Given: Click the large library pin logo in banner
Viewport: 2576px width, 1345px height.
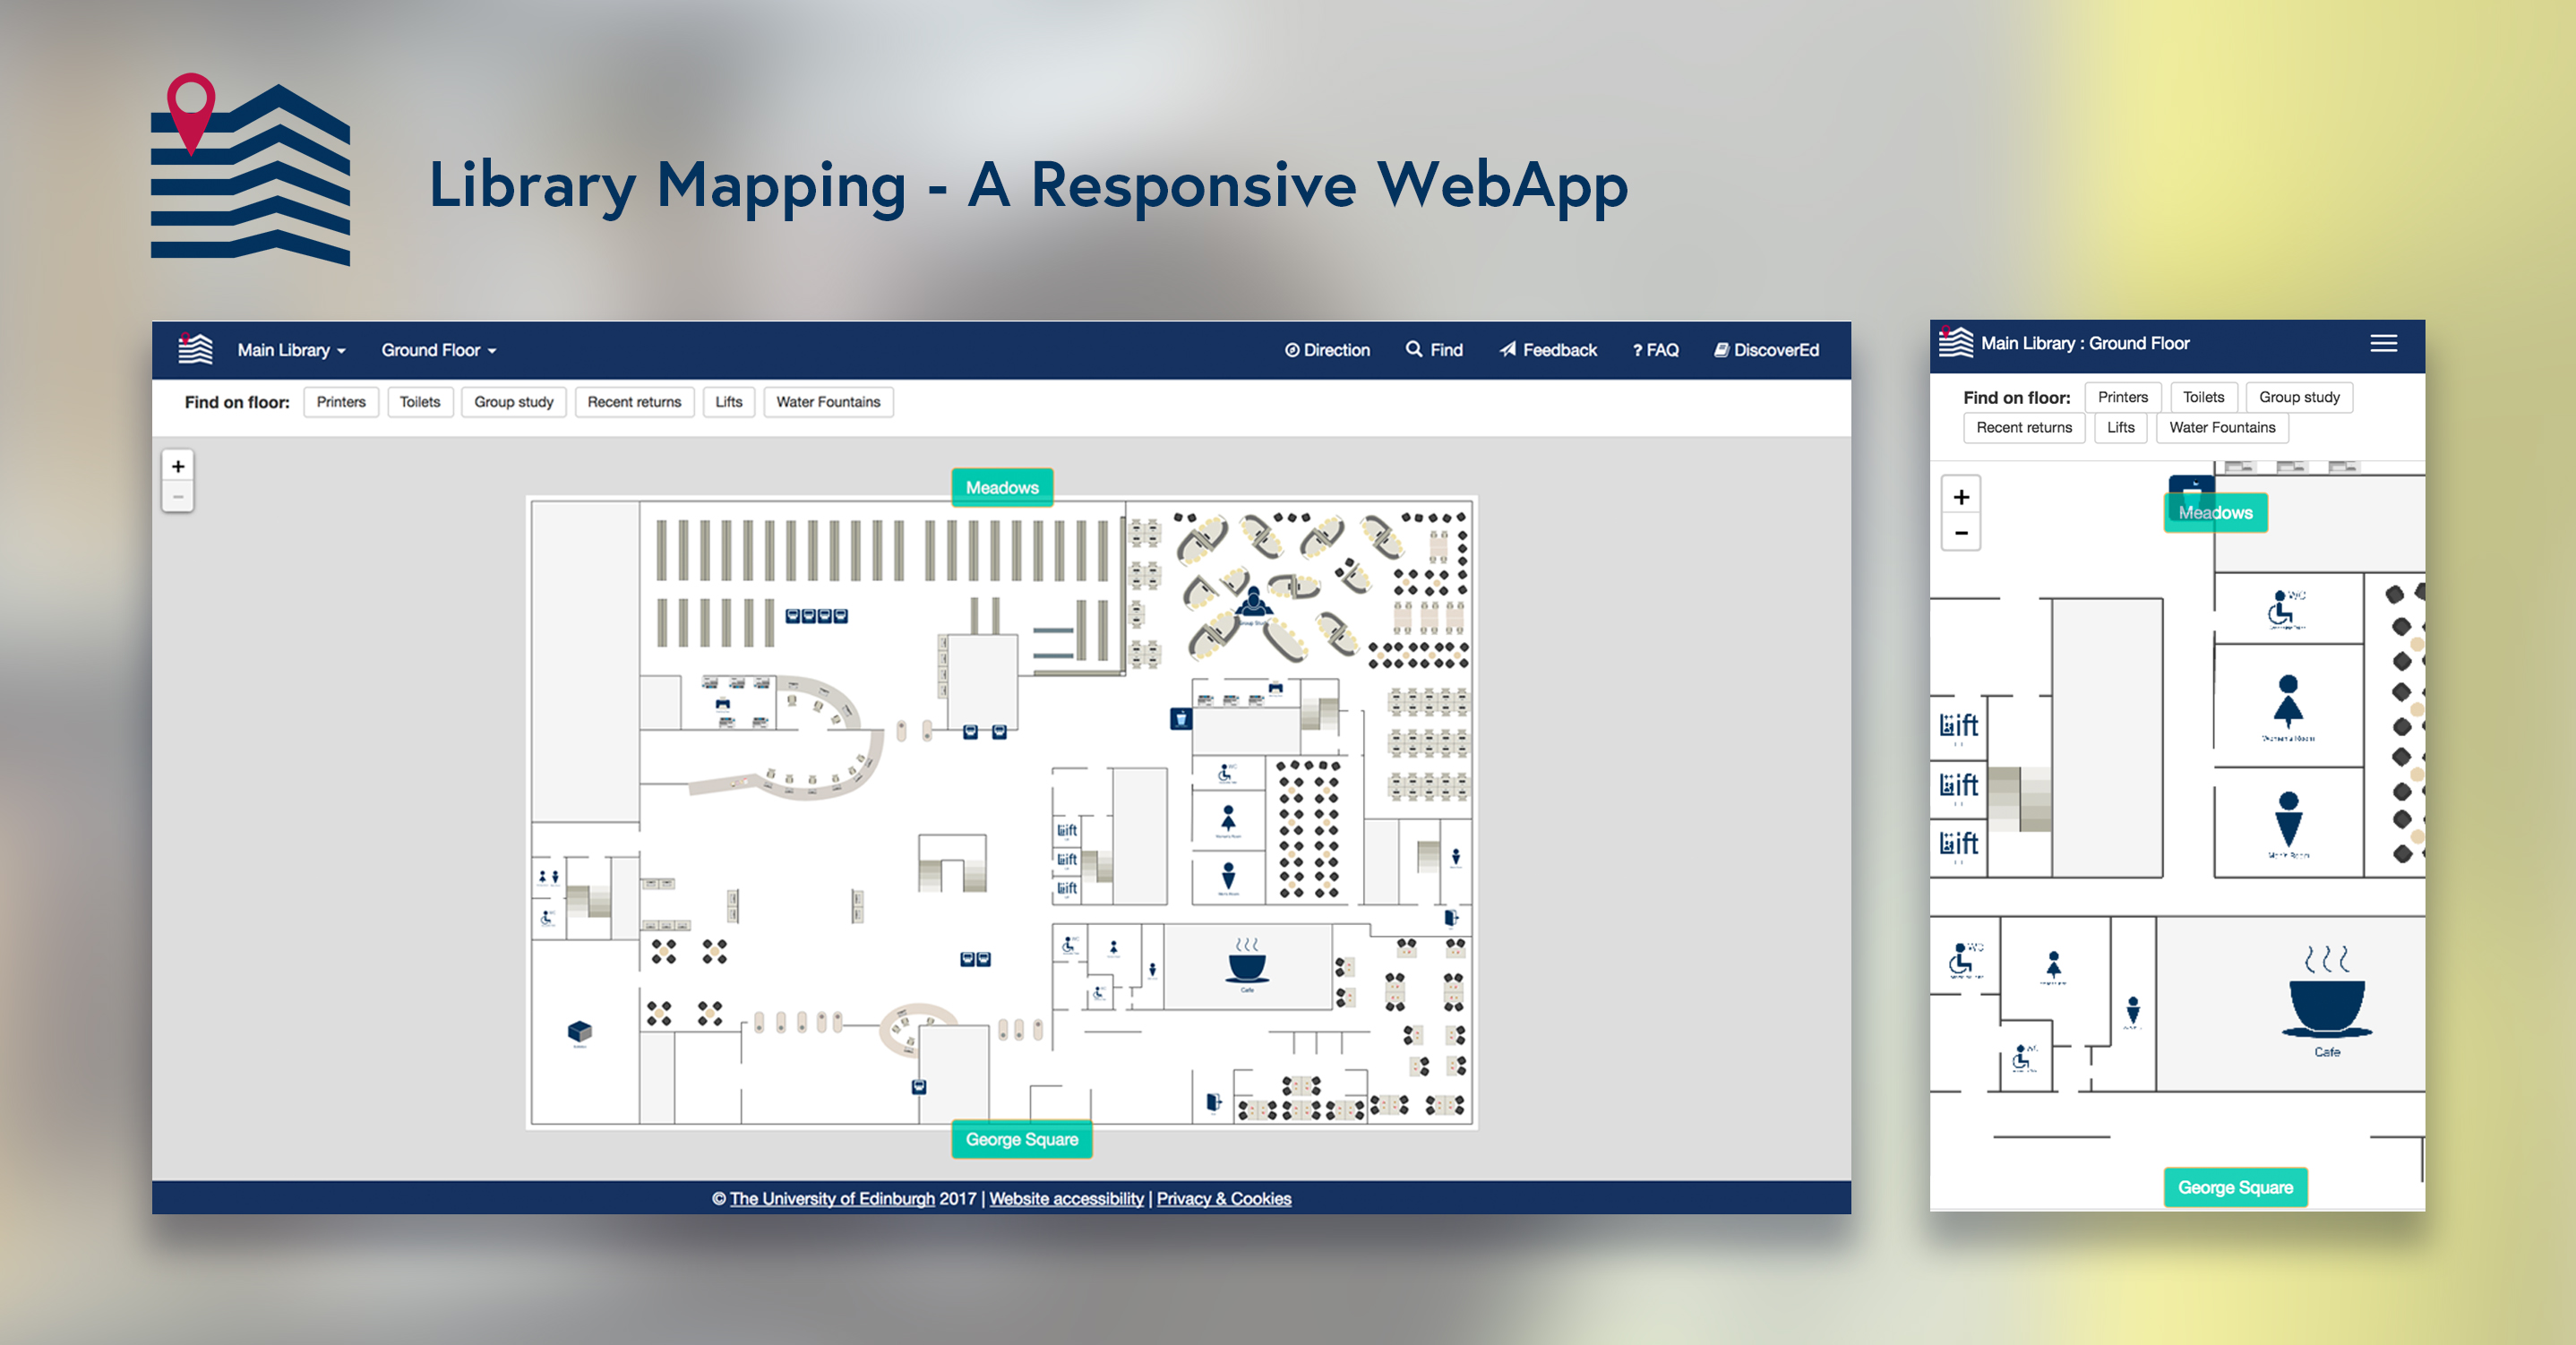Looking at the screenshot, I should click(250, 170).
